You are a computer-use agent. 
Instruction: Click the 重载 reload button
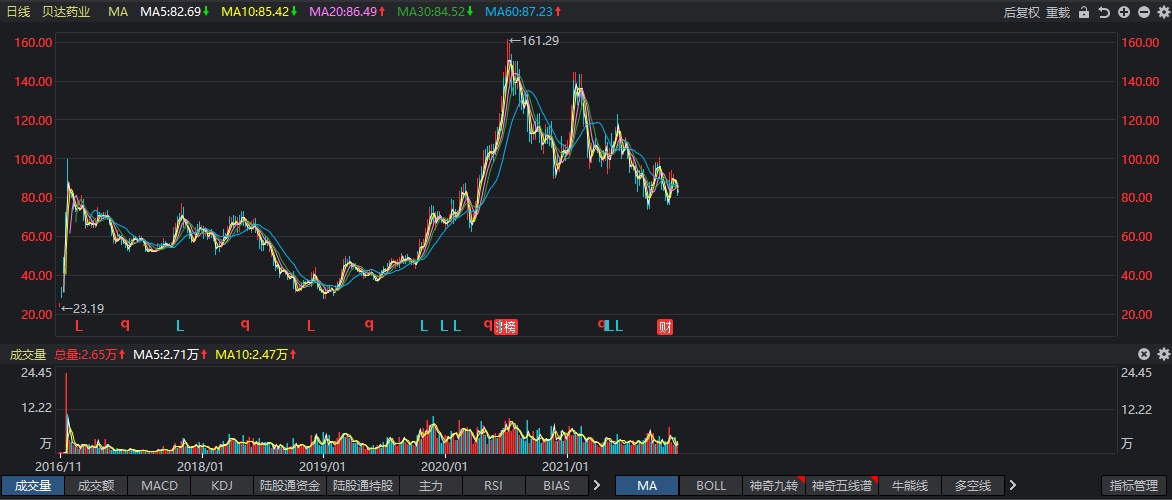coord(1060,12)
